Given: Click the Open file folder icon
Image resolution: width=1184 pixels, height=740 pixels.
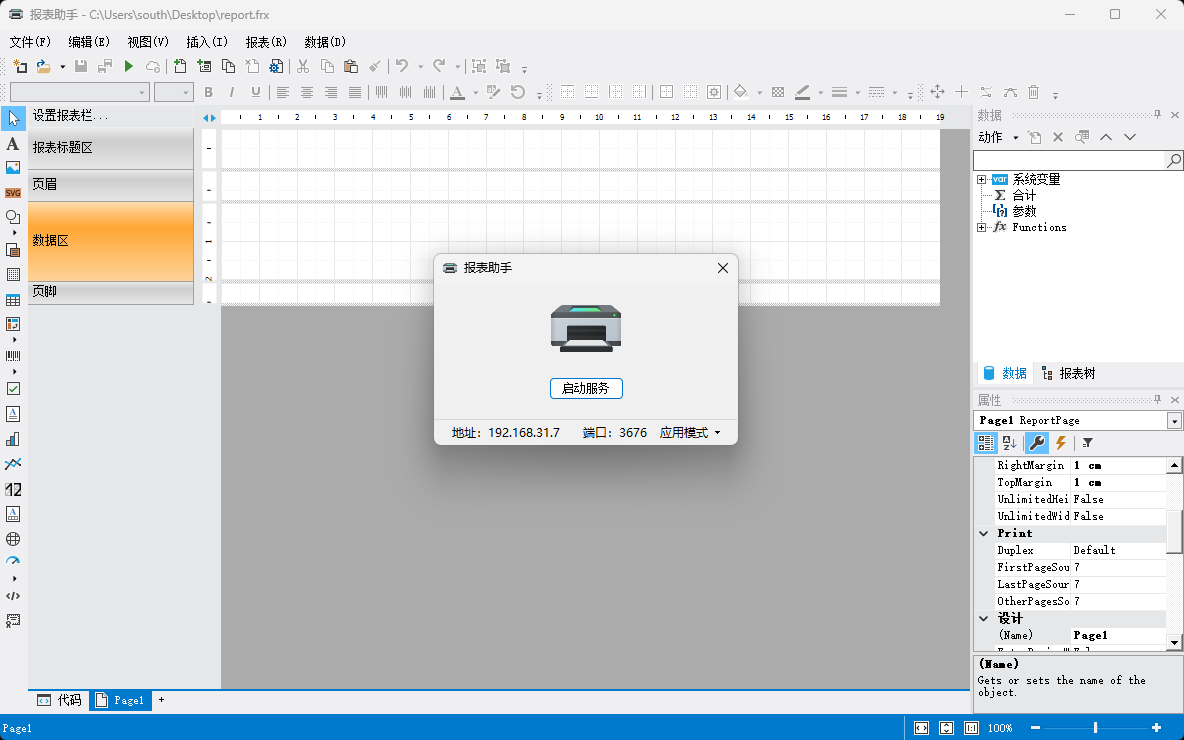Looking at the screenshot, I should (x=43, y=66).
